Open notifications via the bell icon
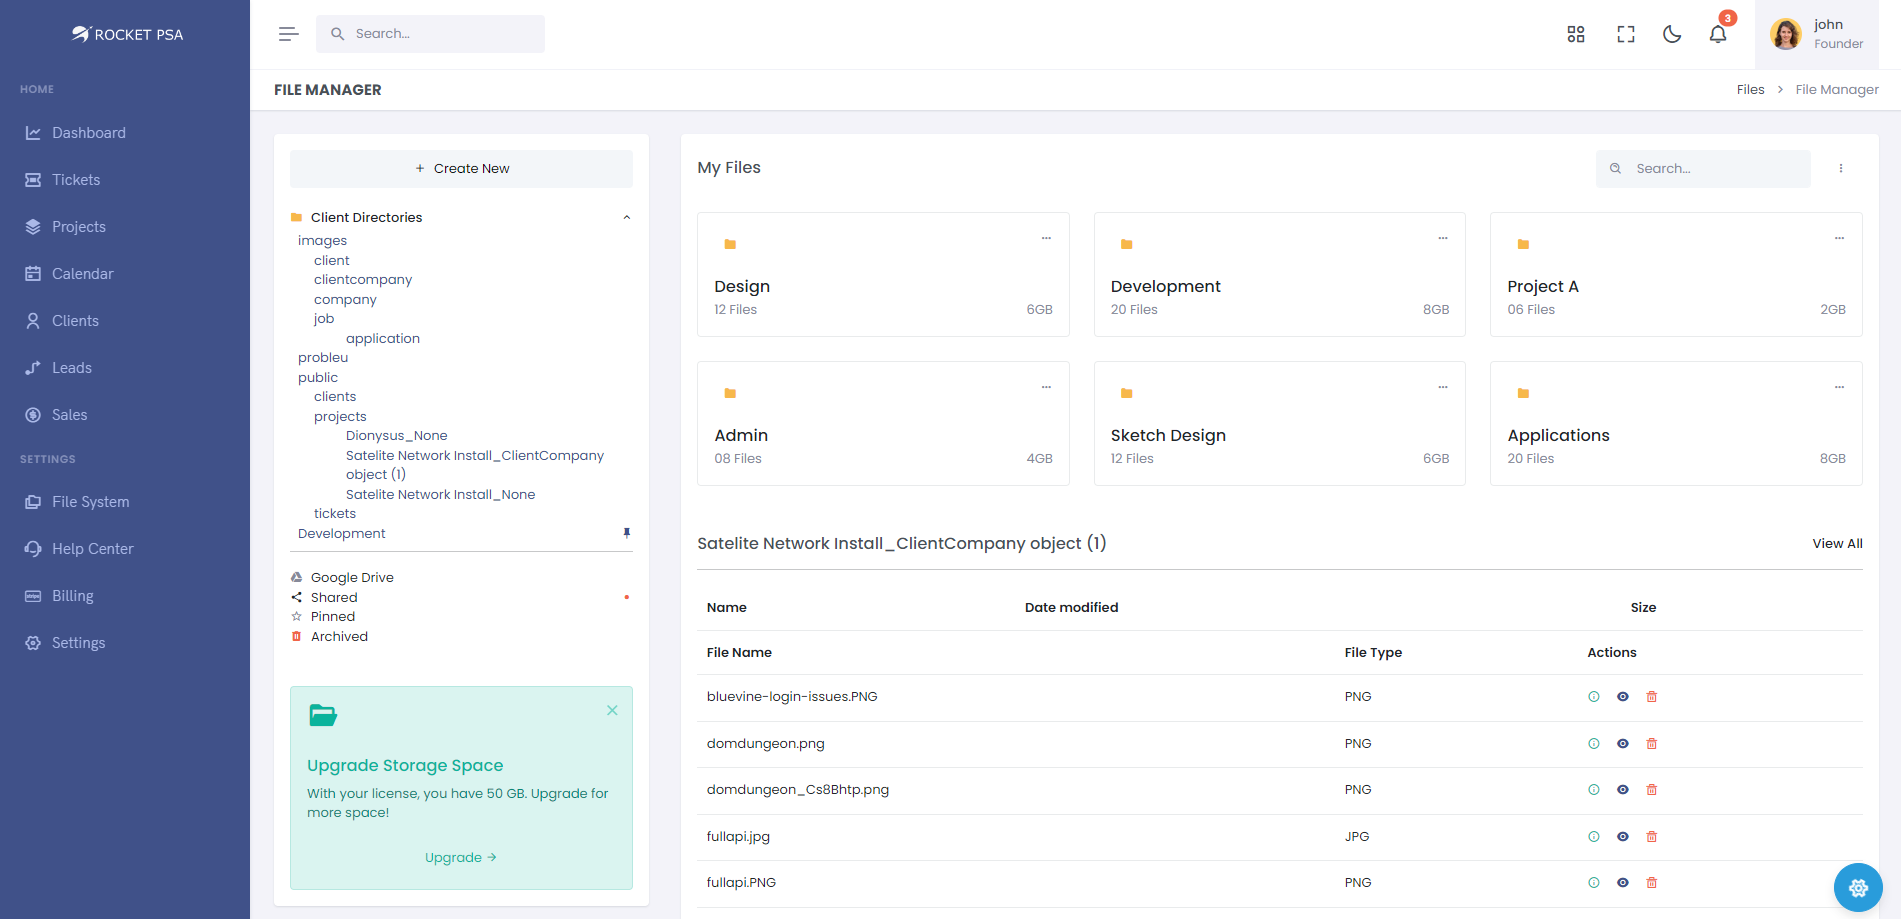This screenshot has width=1901, height=919. [x=1717, y=34]
